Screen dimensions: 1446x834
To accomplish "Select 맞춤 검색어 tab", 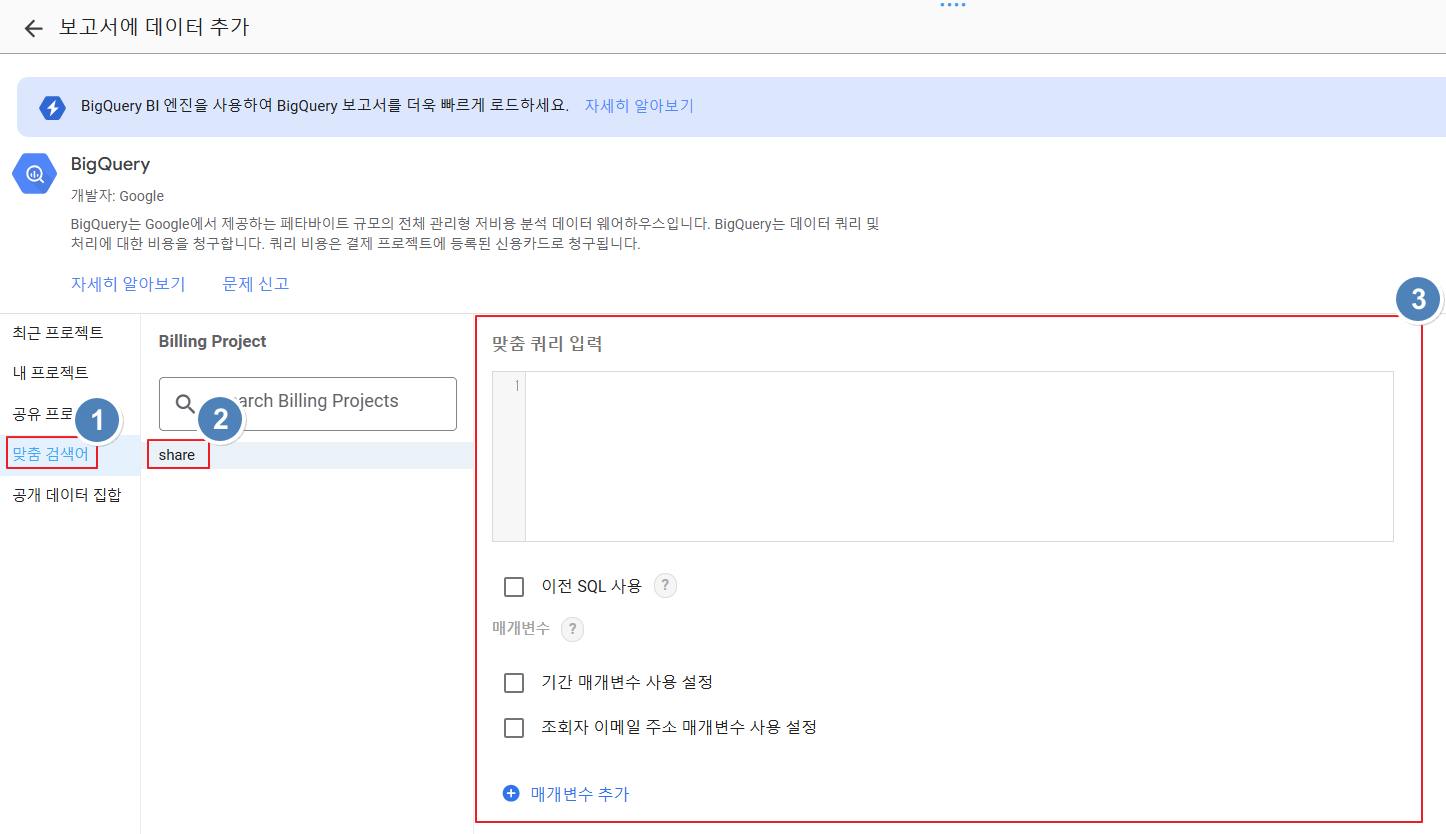I will pos(51,454).
